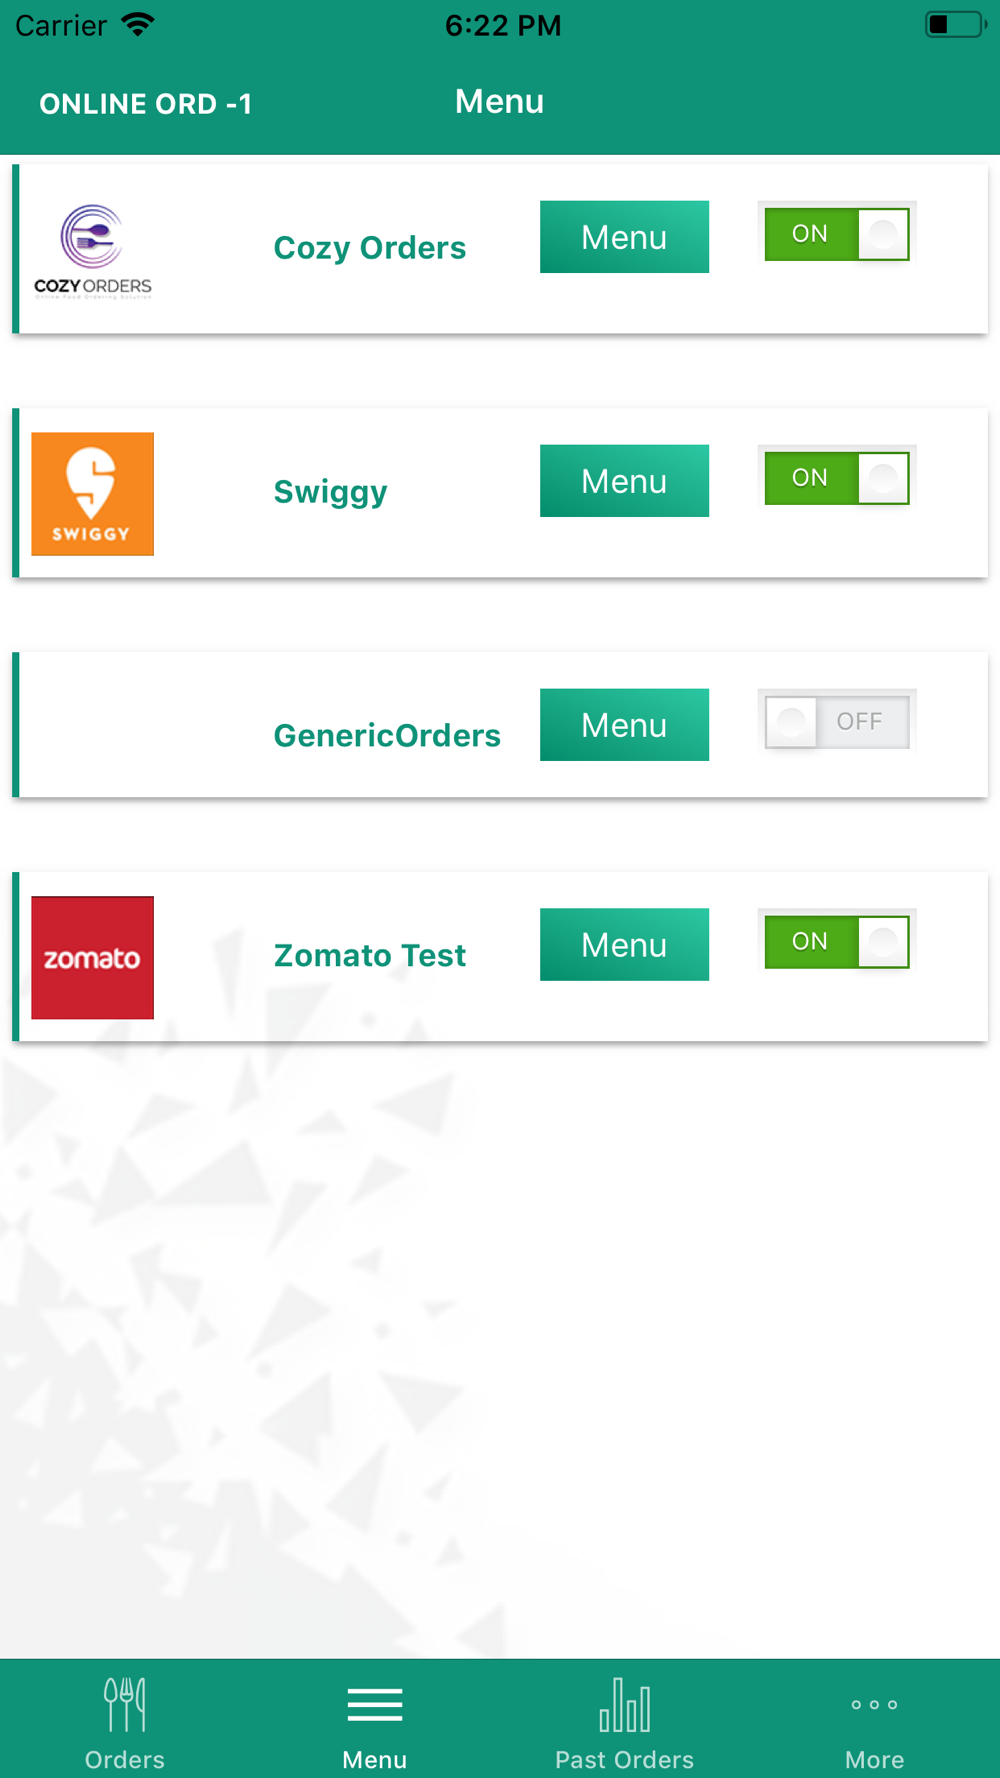Tap the Wi-Fi status icon

138,25
